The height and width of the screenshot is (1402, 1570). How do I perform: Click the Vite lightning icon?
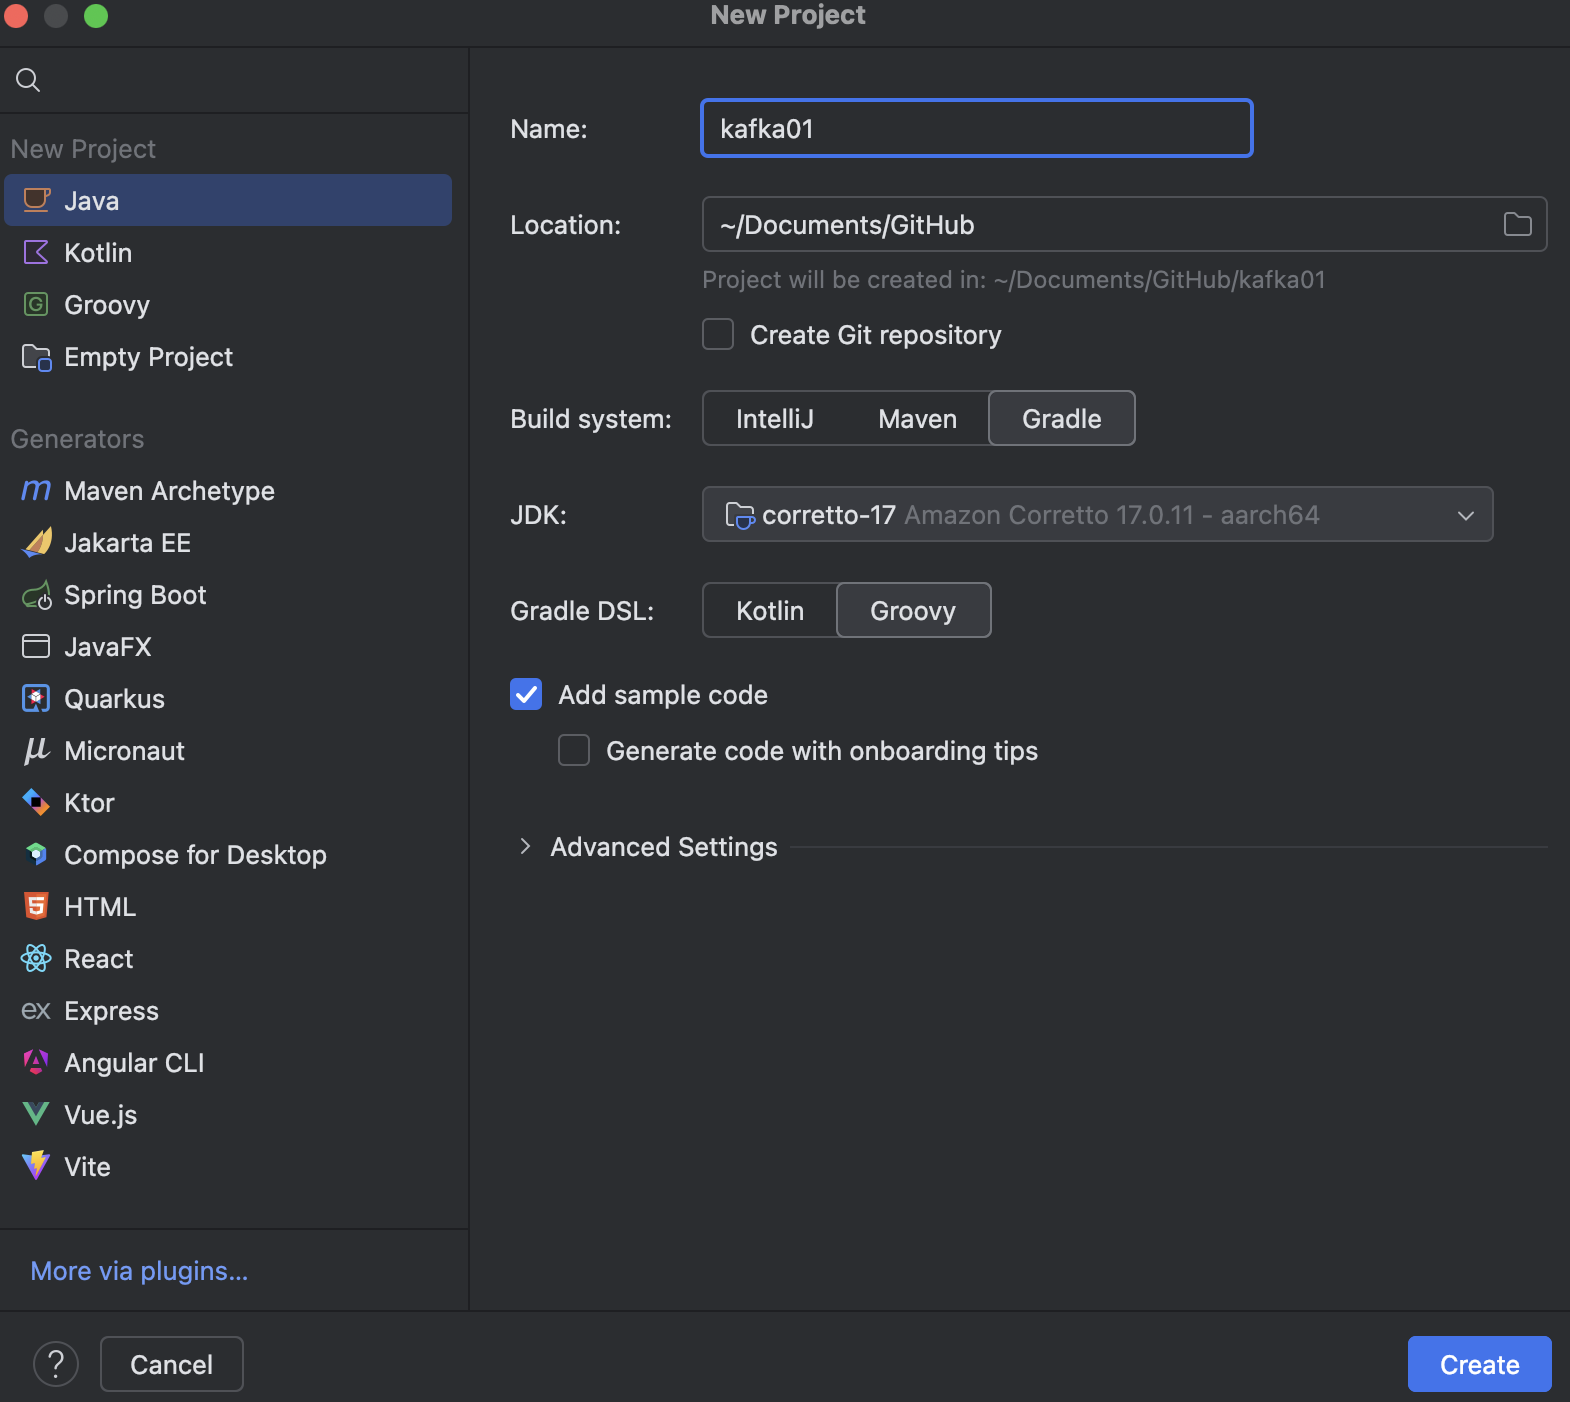click(36, 1166)
